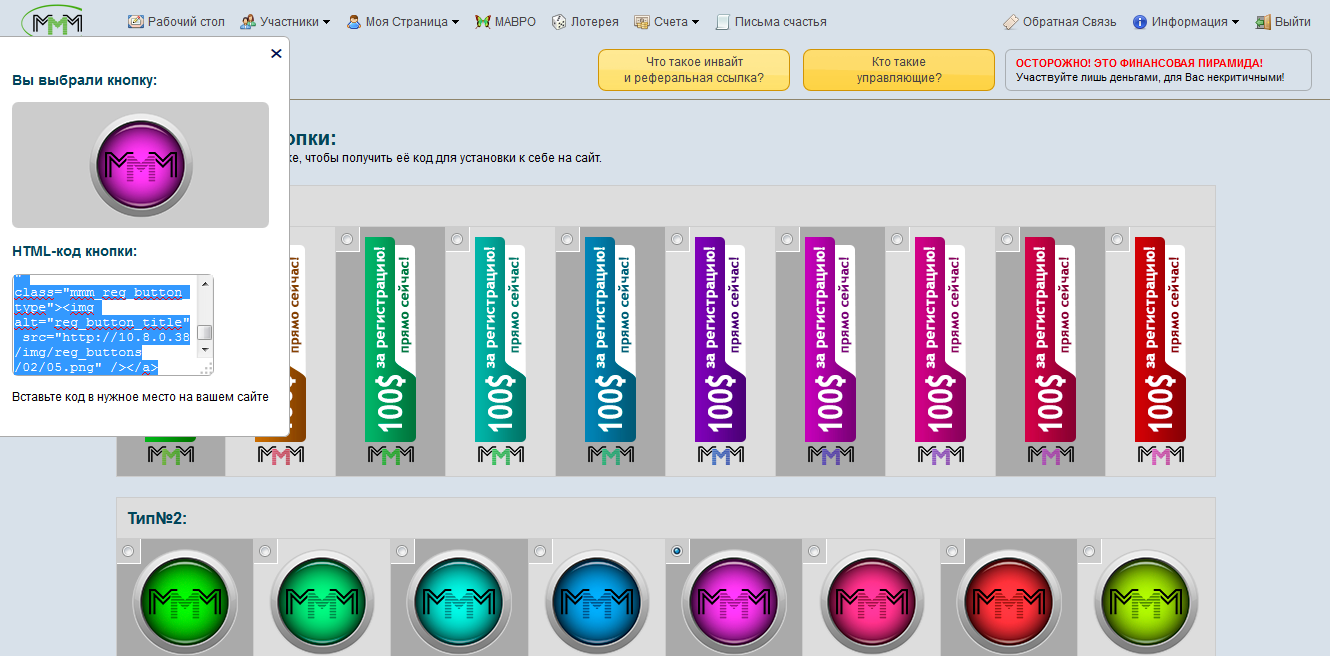Close the selected-button popup with the X
The width and height of the screenshot is (1330, 656).
(x=276, y=54)
